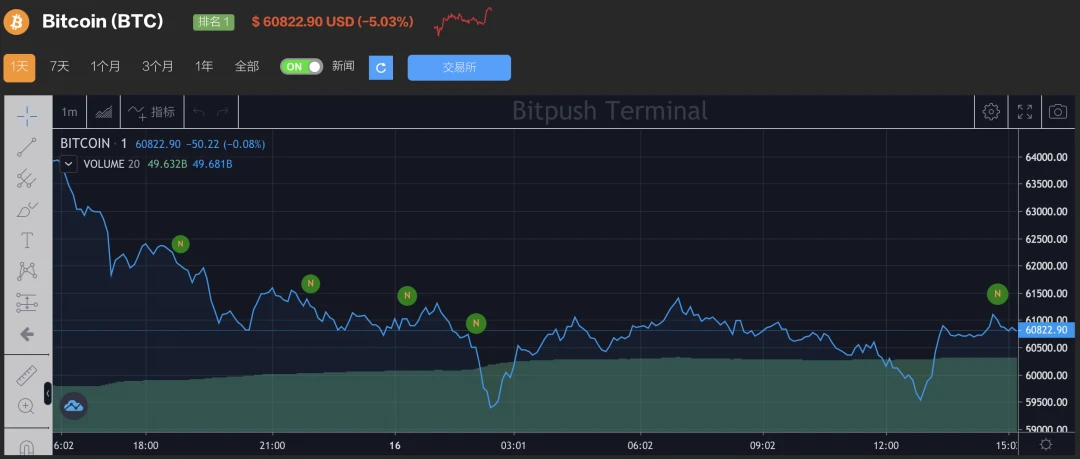Screen dimensions: 1080x459
Task: Select the 1年 time range tab
Action: pos(204,67)
